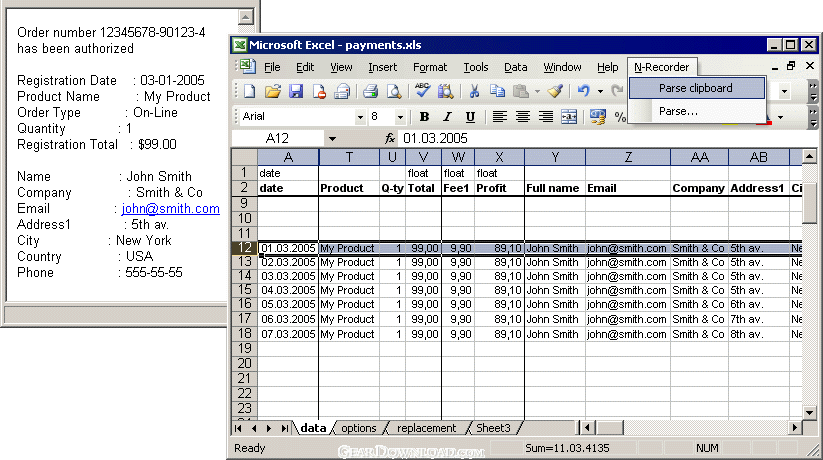Click the Paste clipboard icon
This screenshot has height=460, width=823.
521,91
